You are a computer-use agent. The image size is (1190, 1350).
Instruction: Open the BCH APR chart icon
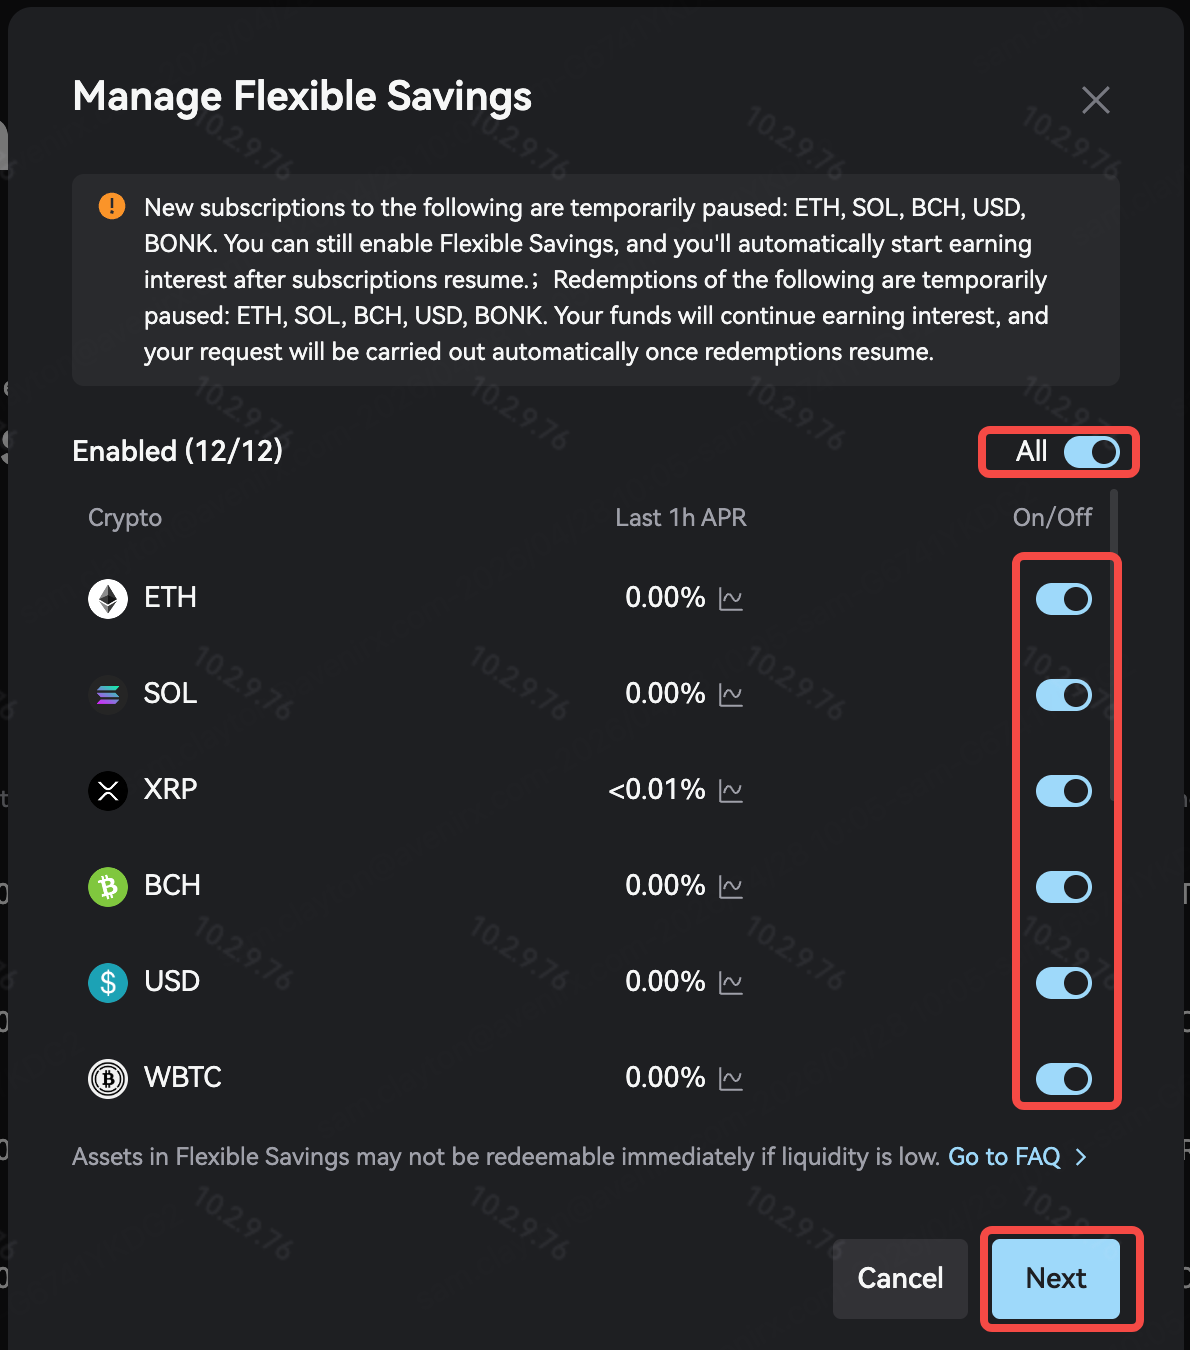point(731,888)
